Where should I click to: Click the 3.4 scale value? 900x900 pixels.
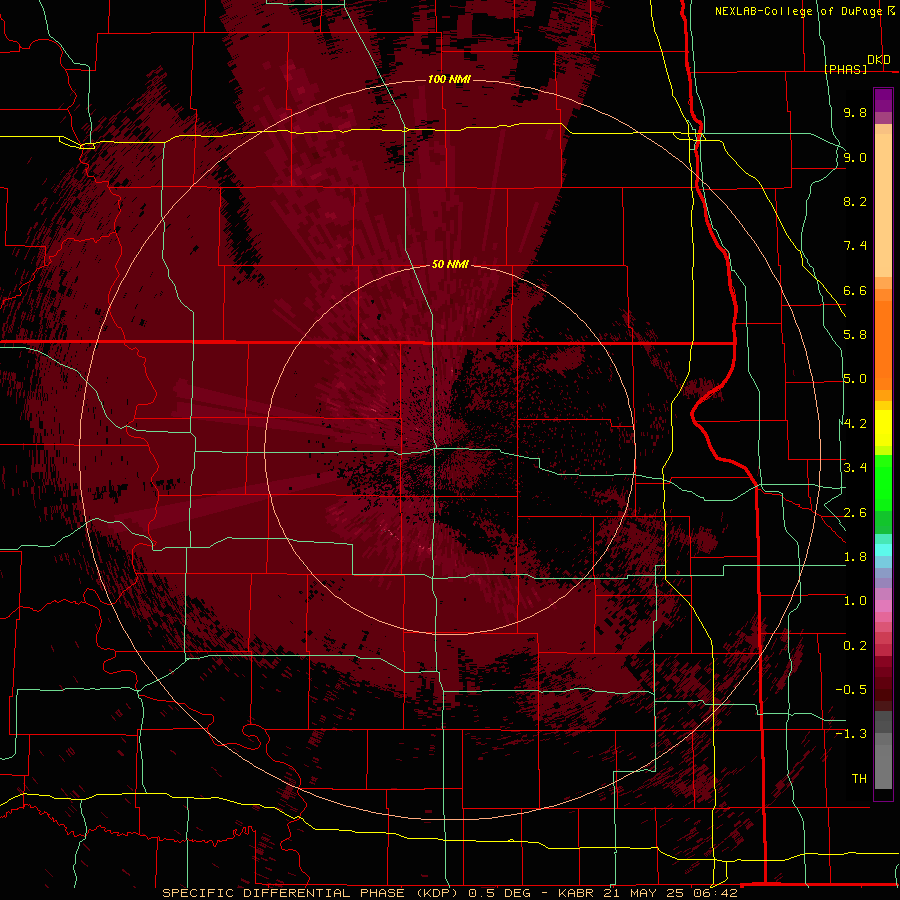click(x=855, y=468)
